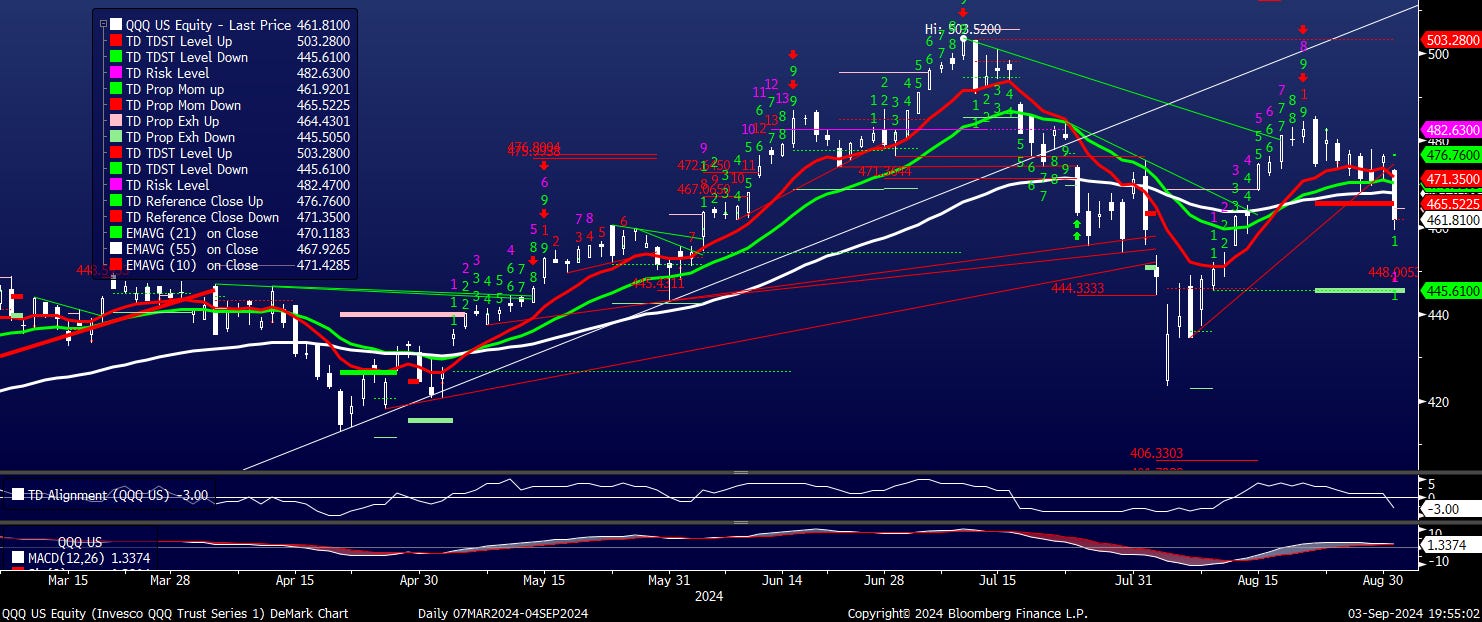This screenshot has height=622, width=1482.
Task: Click the May 31 date axis label
Action: tap(669, 579)
